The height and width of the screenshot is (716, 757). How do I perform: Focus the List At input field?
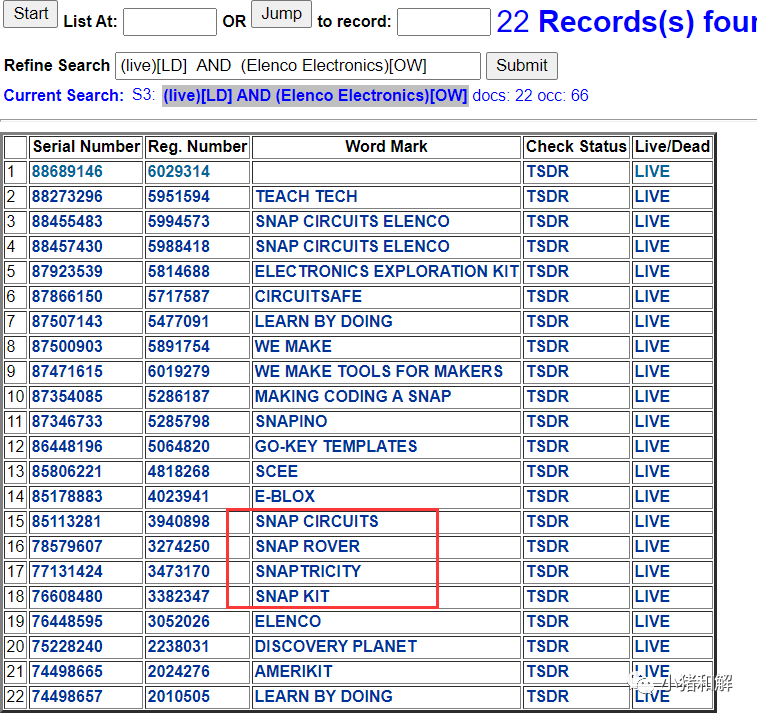coord(169,22)
